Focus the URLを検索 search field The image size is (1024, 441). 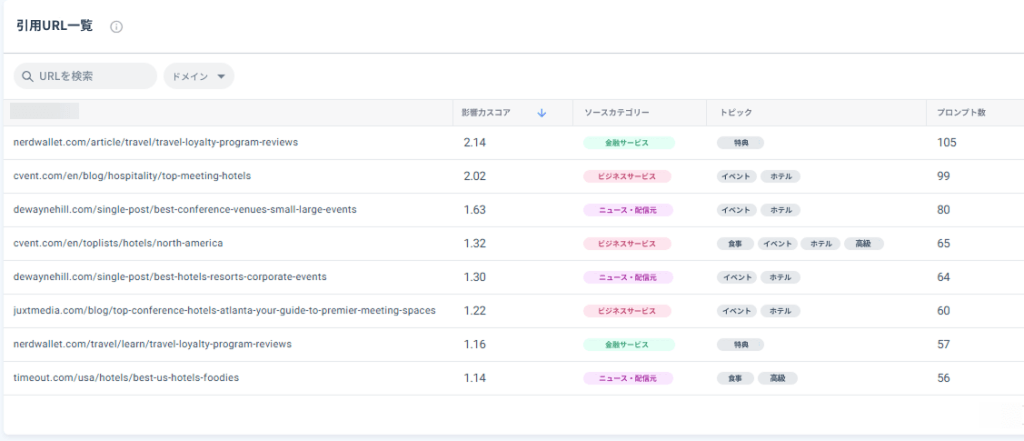(86, 76)
